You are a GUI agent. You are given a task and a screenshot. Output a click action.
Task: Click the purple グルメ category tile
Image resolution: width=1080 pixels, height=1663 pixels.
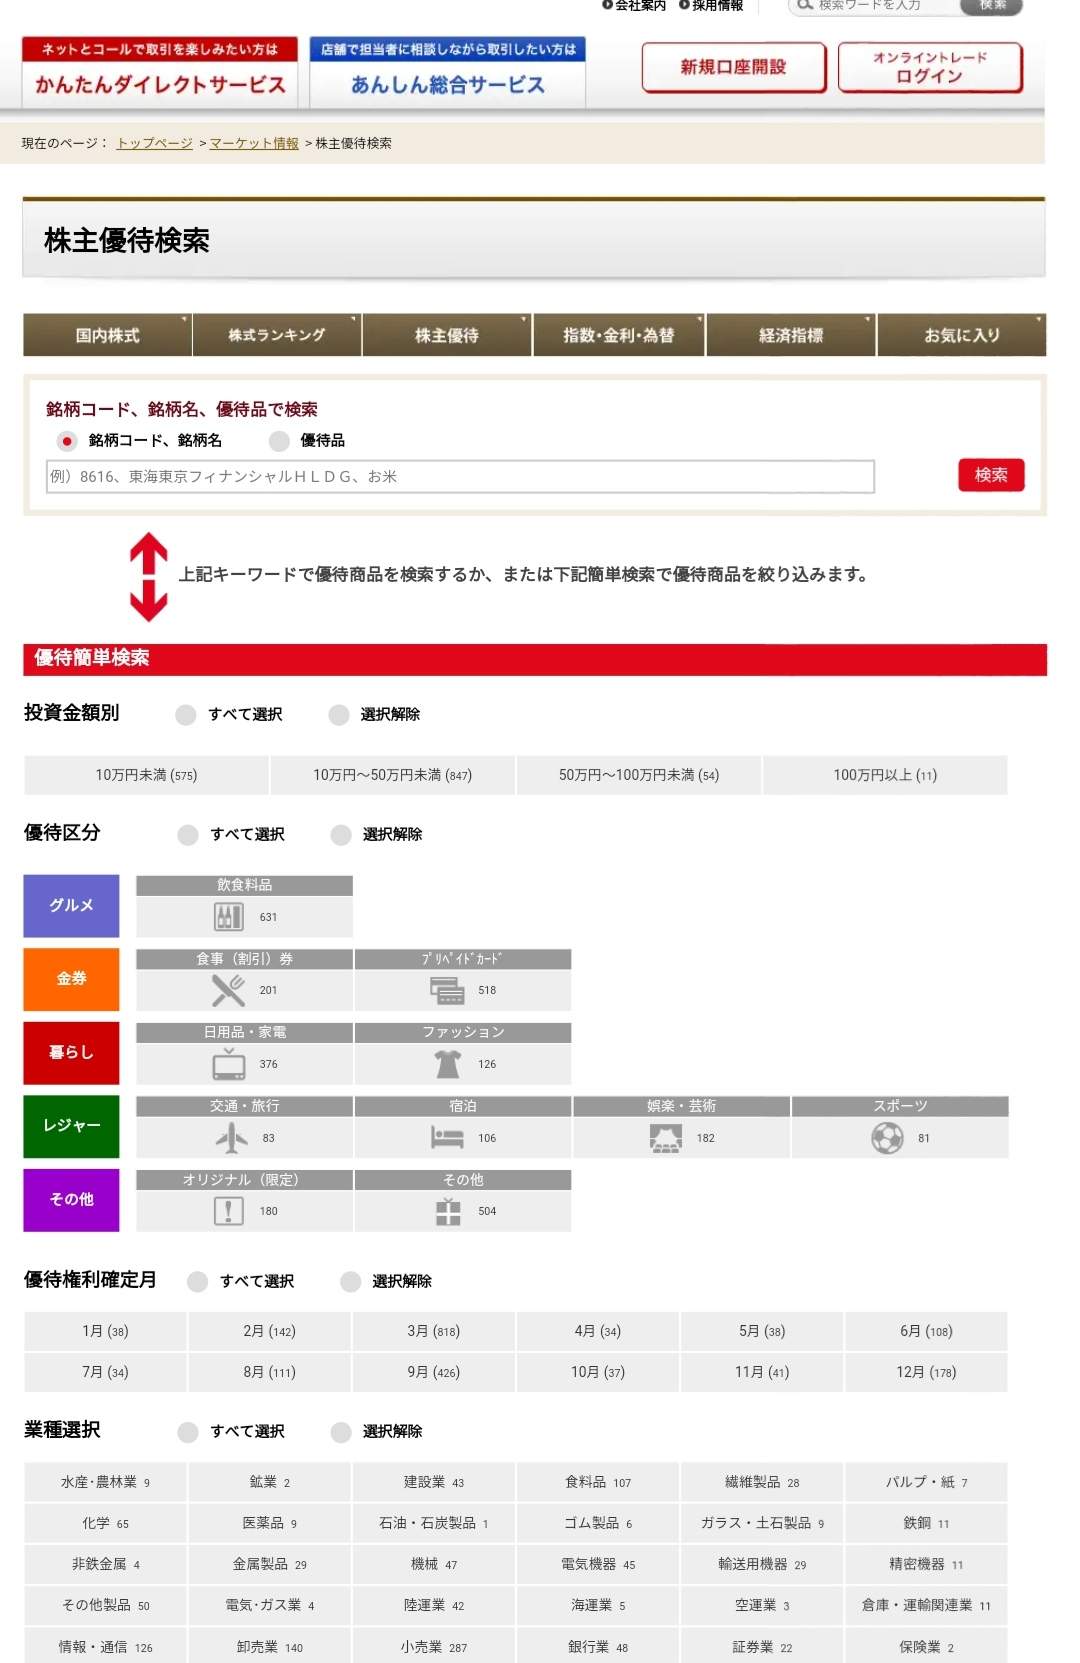point(71,906)
